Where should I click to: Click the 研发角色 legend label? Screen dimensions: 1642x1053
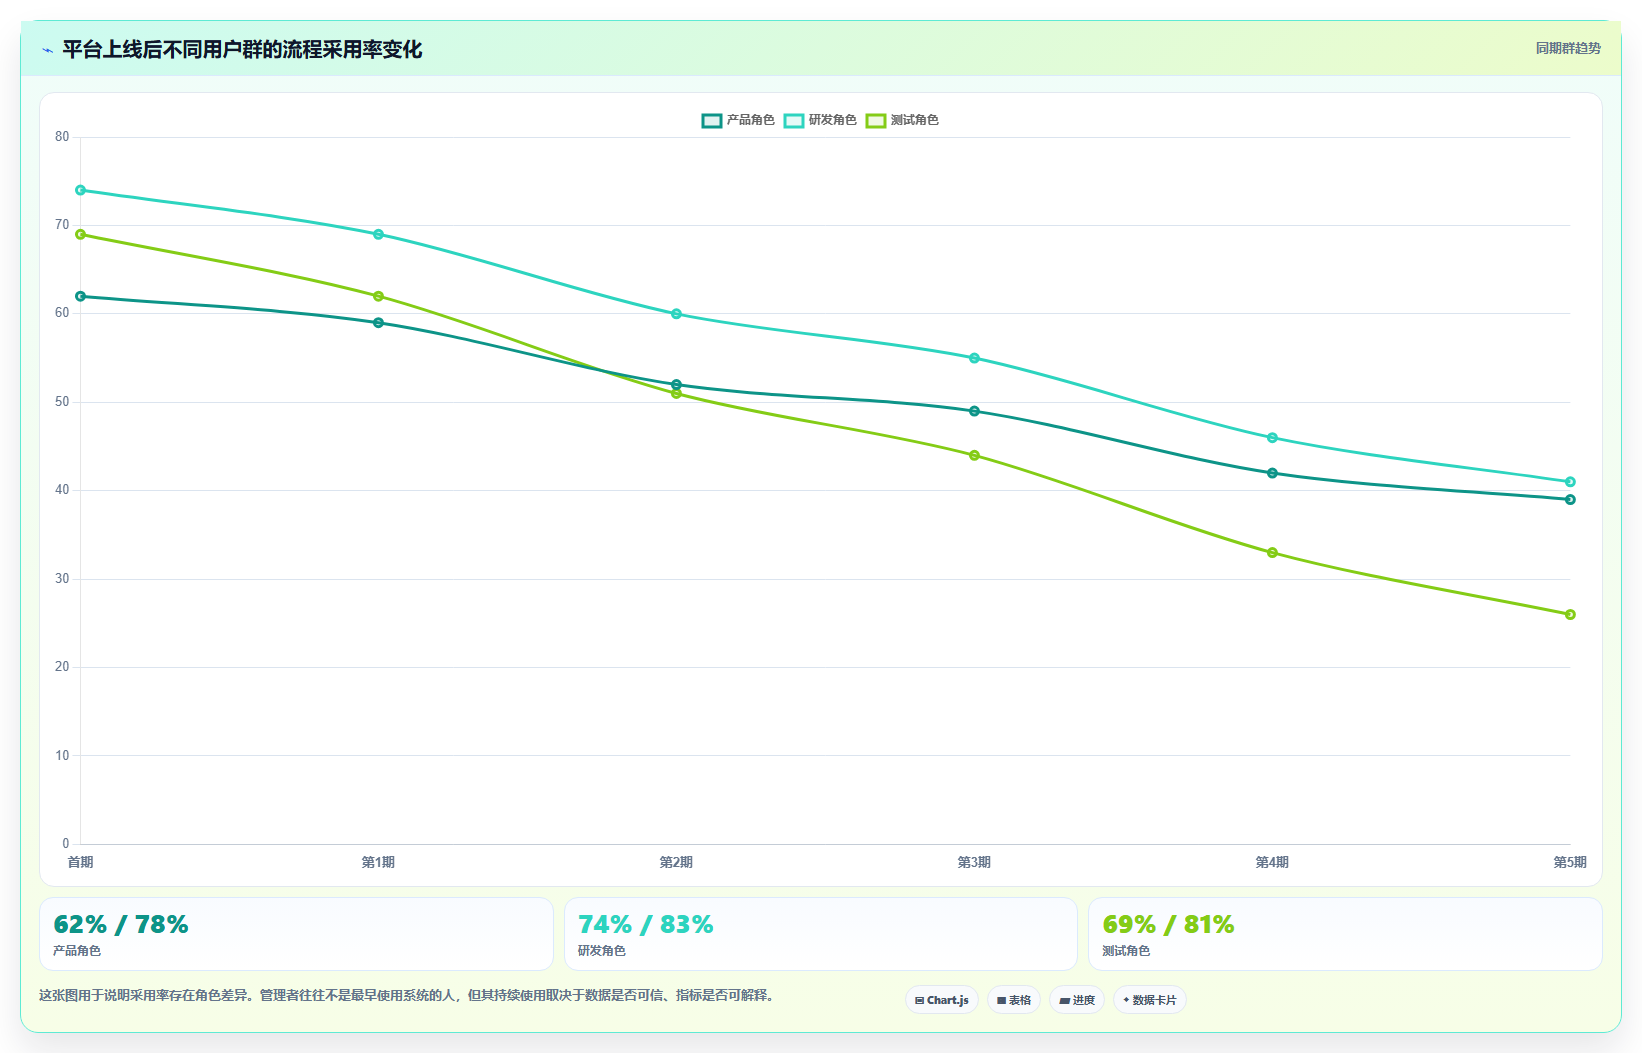click(833, 120)
